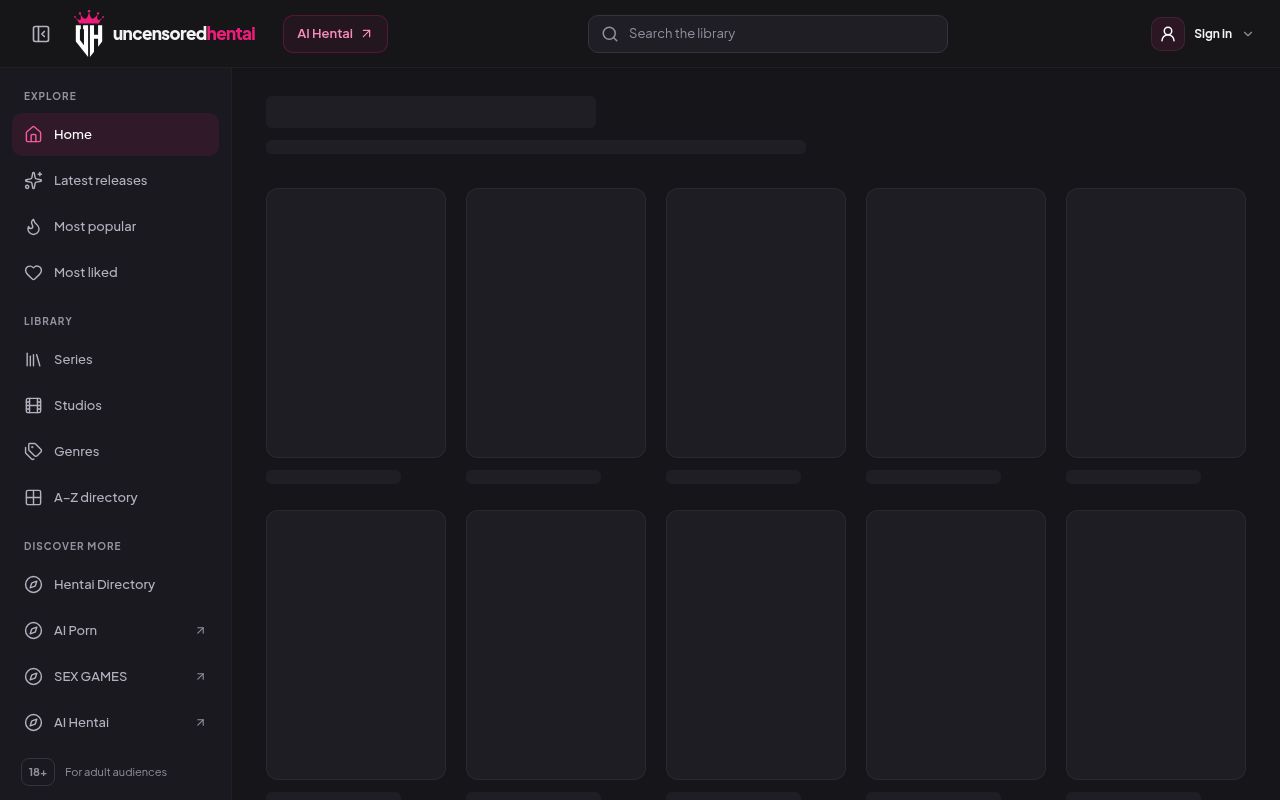Click the Most popular flame icon
This screenshot has height=800, width=1280.
(x=33, y=226)
